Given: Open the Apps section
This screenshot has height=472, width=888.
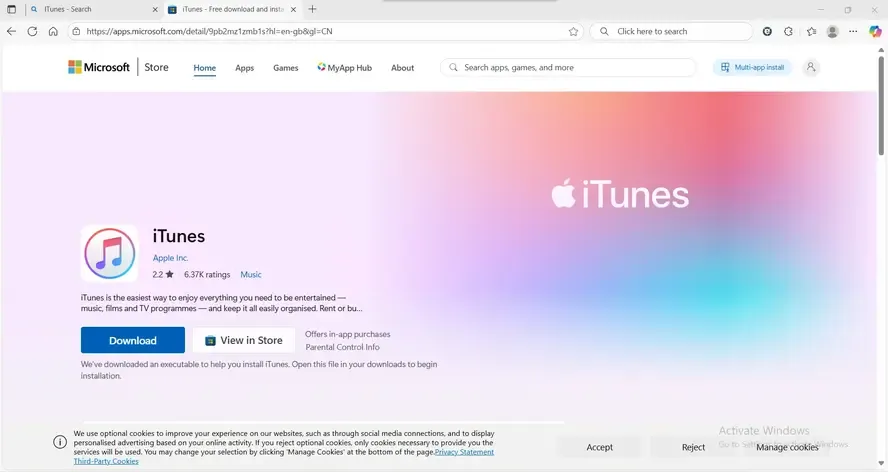Looking at the screenshot, I should pos(244,67).
